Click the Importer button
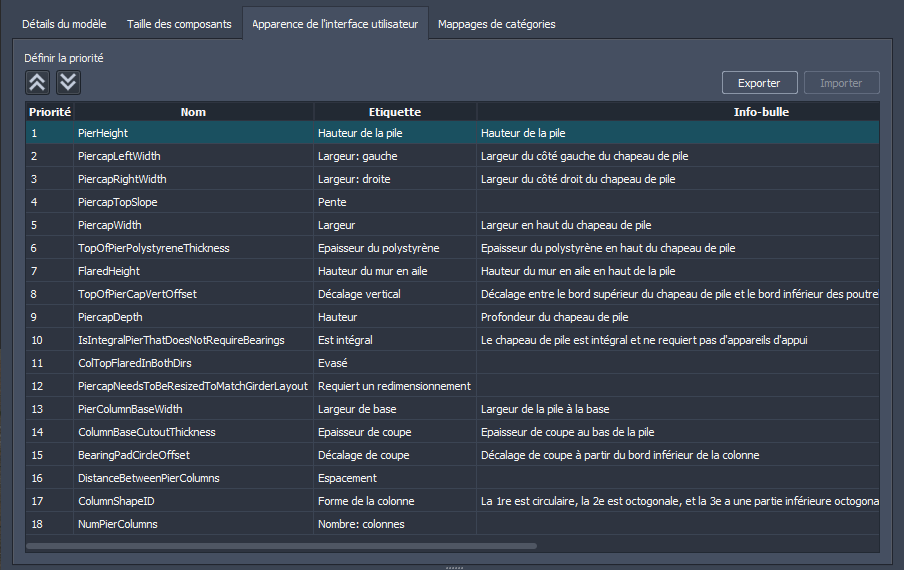Image resolution: width=904 pixels, height=570 pixels. 841,83
